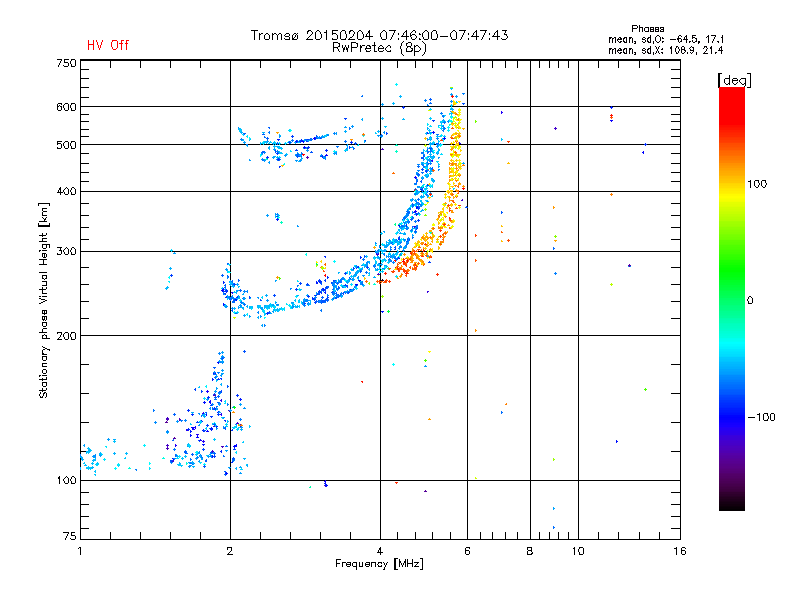Select the 'mean, sd,O: -64.5, 17.1' line
Screen dimensions: 800x600
pos(666,39)
